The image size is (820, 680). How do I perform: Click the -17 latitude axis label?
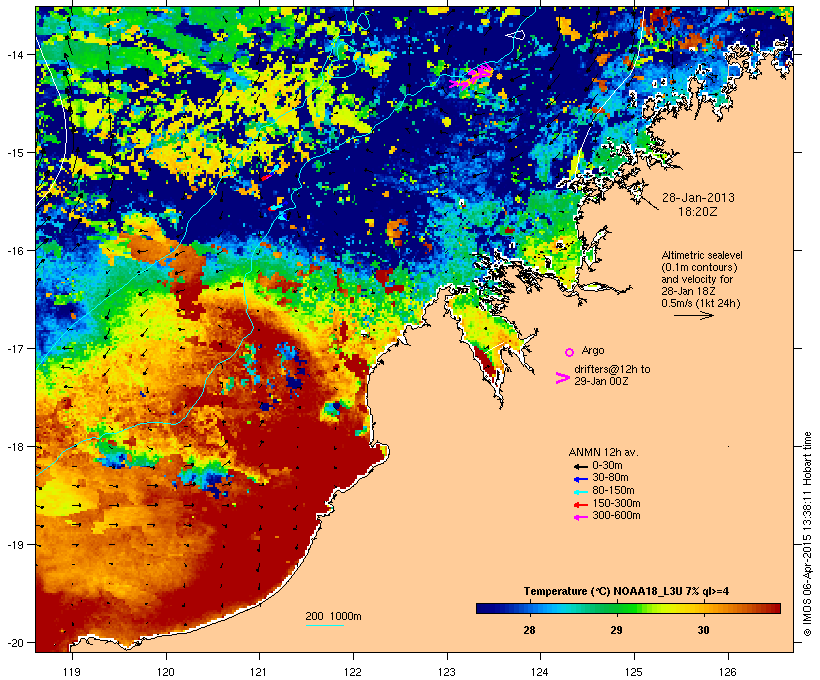tap(14, 349)
